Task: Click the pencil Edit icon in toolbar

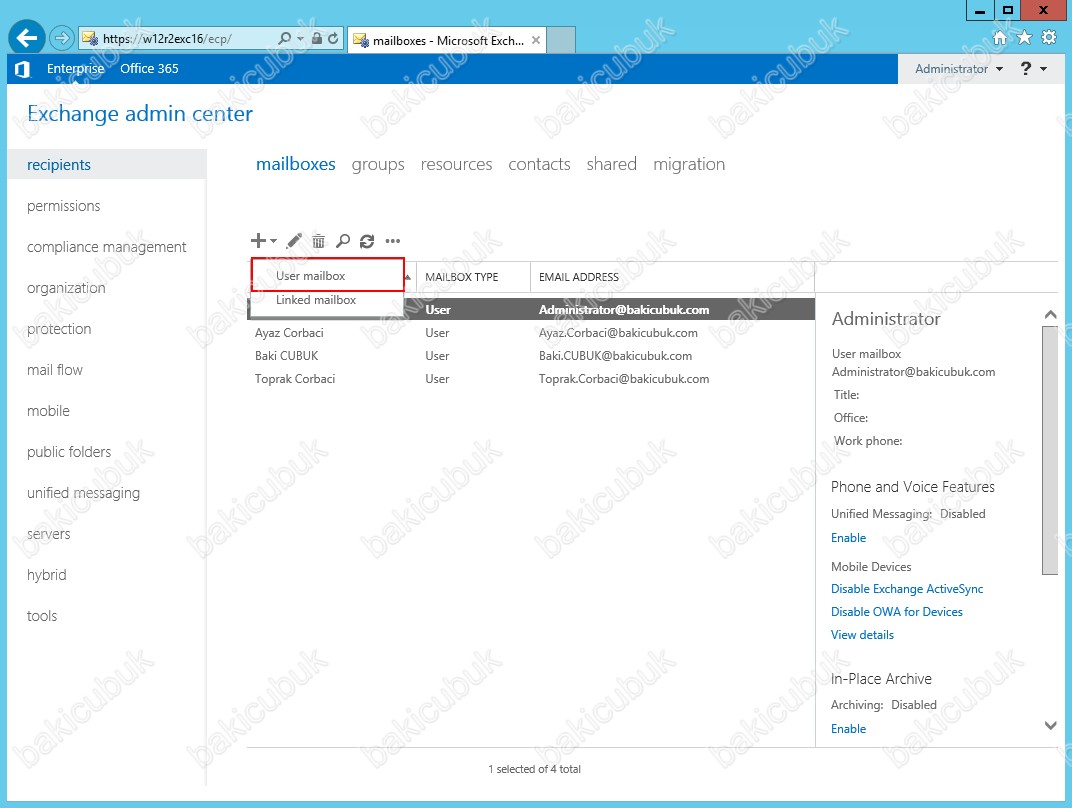Action: coord(294,241)
